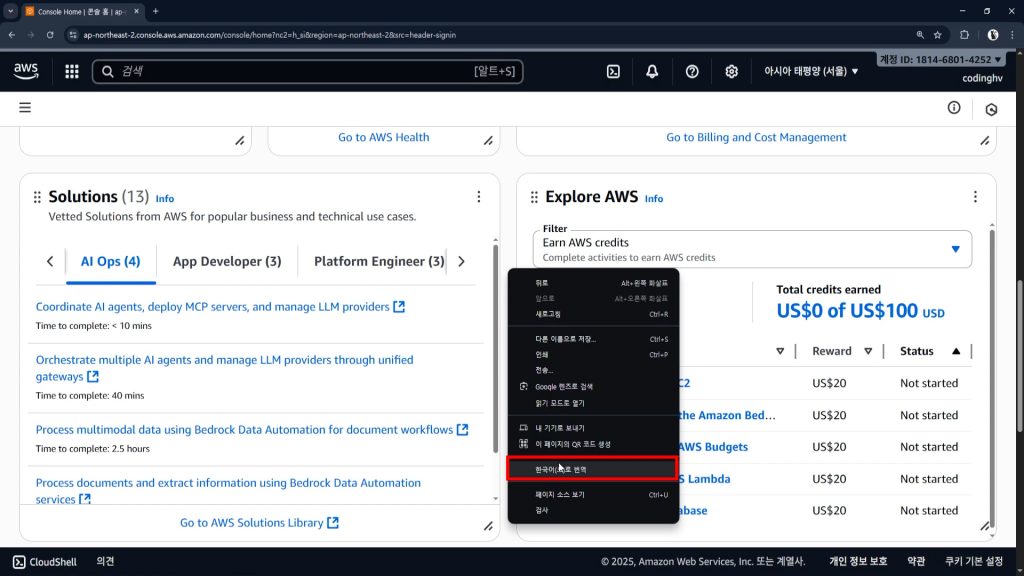Go back using the browser toolbar arrow

[12, 35]
